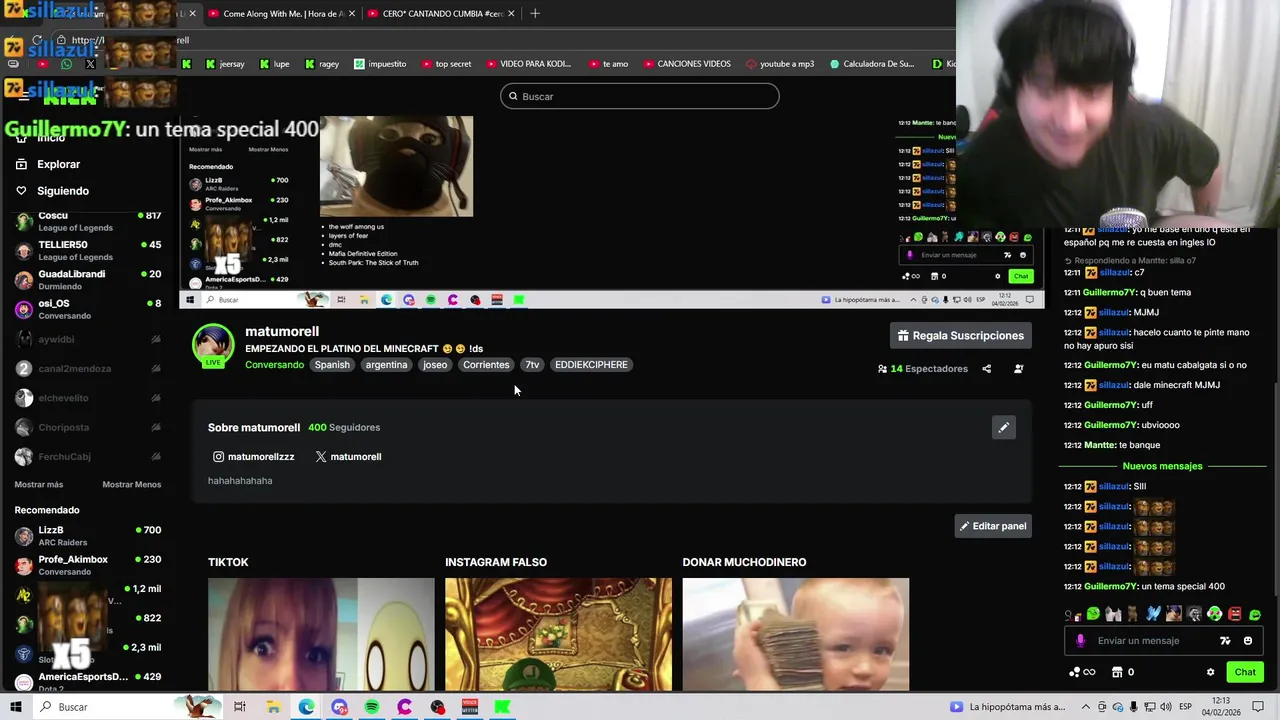
Task: Select the joseo tag
Action: 435,365
